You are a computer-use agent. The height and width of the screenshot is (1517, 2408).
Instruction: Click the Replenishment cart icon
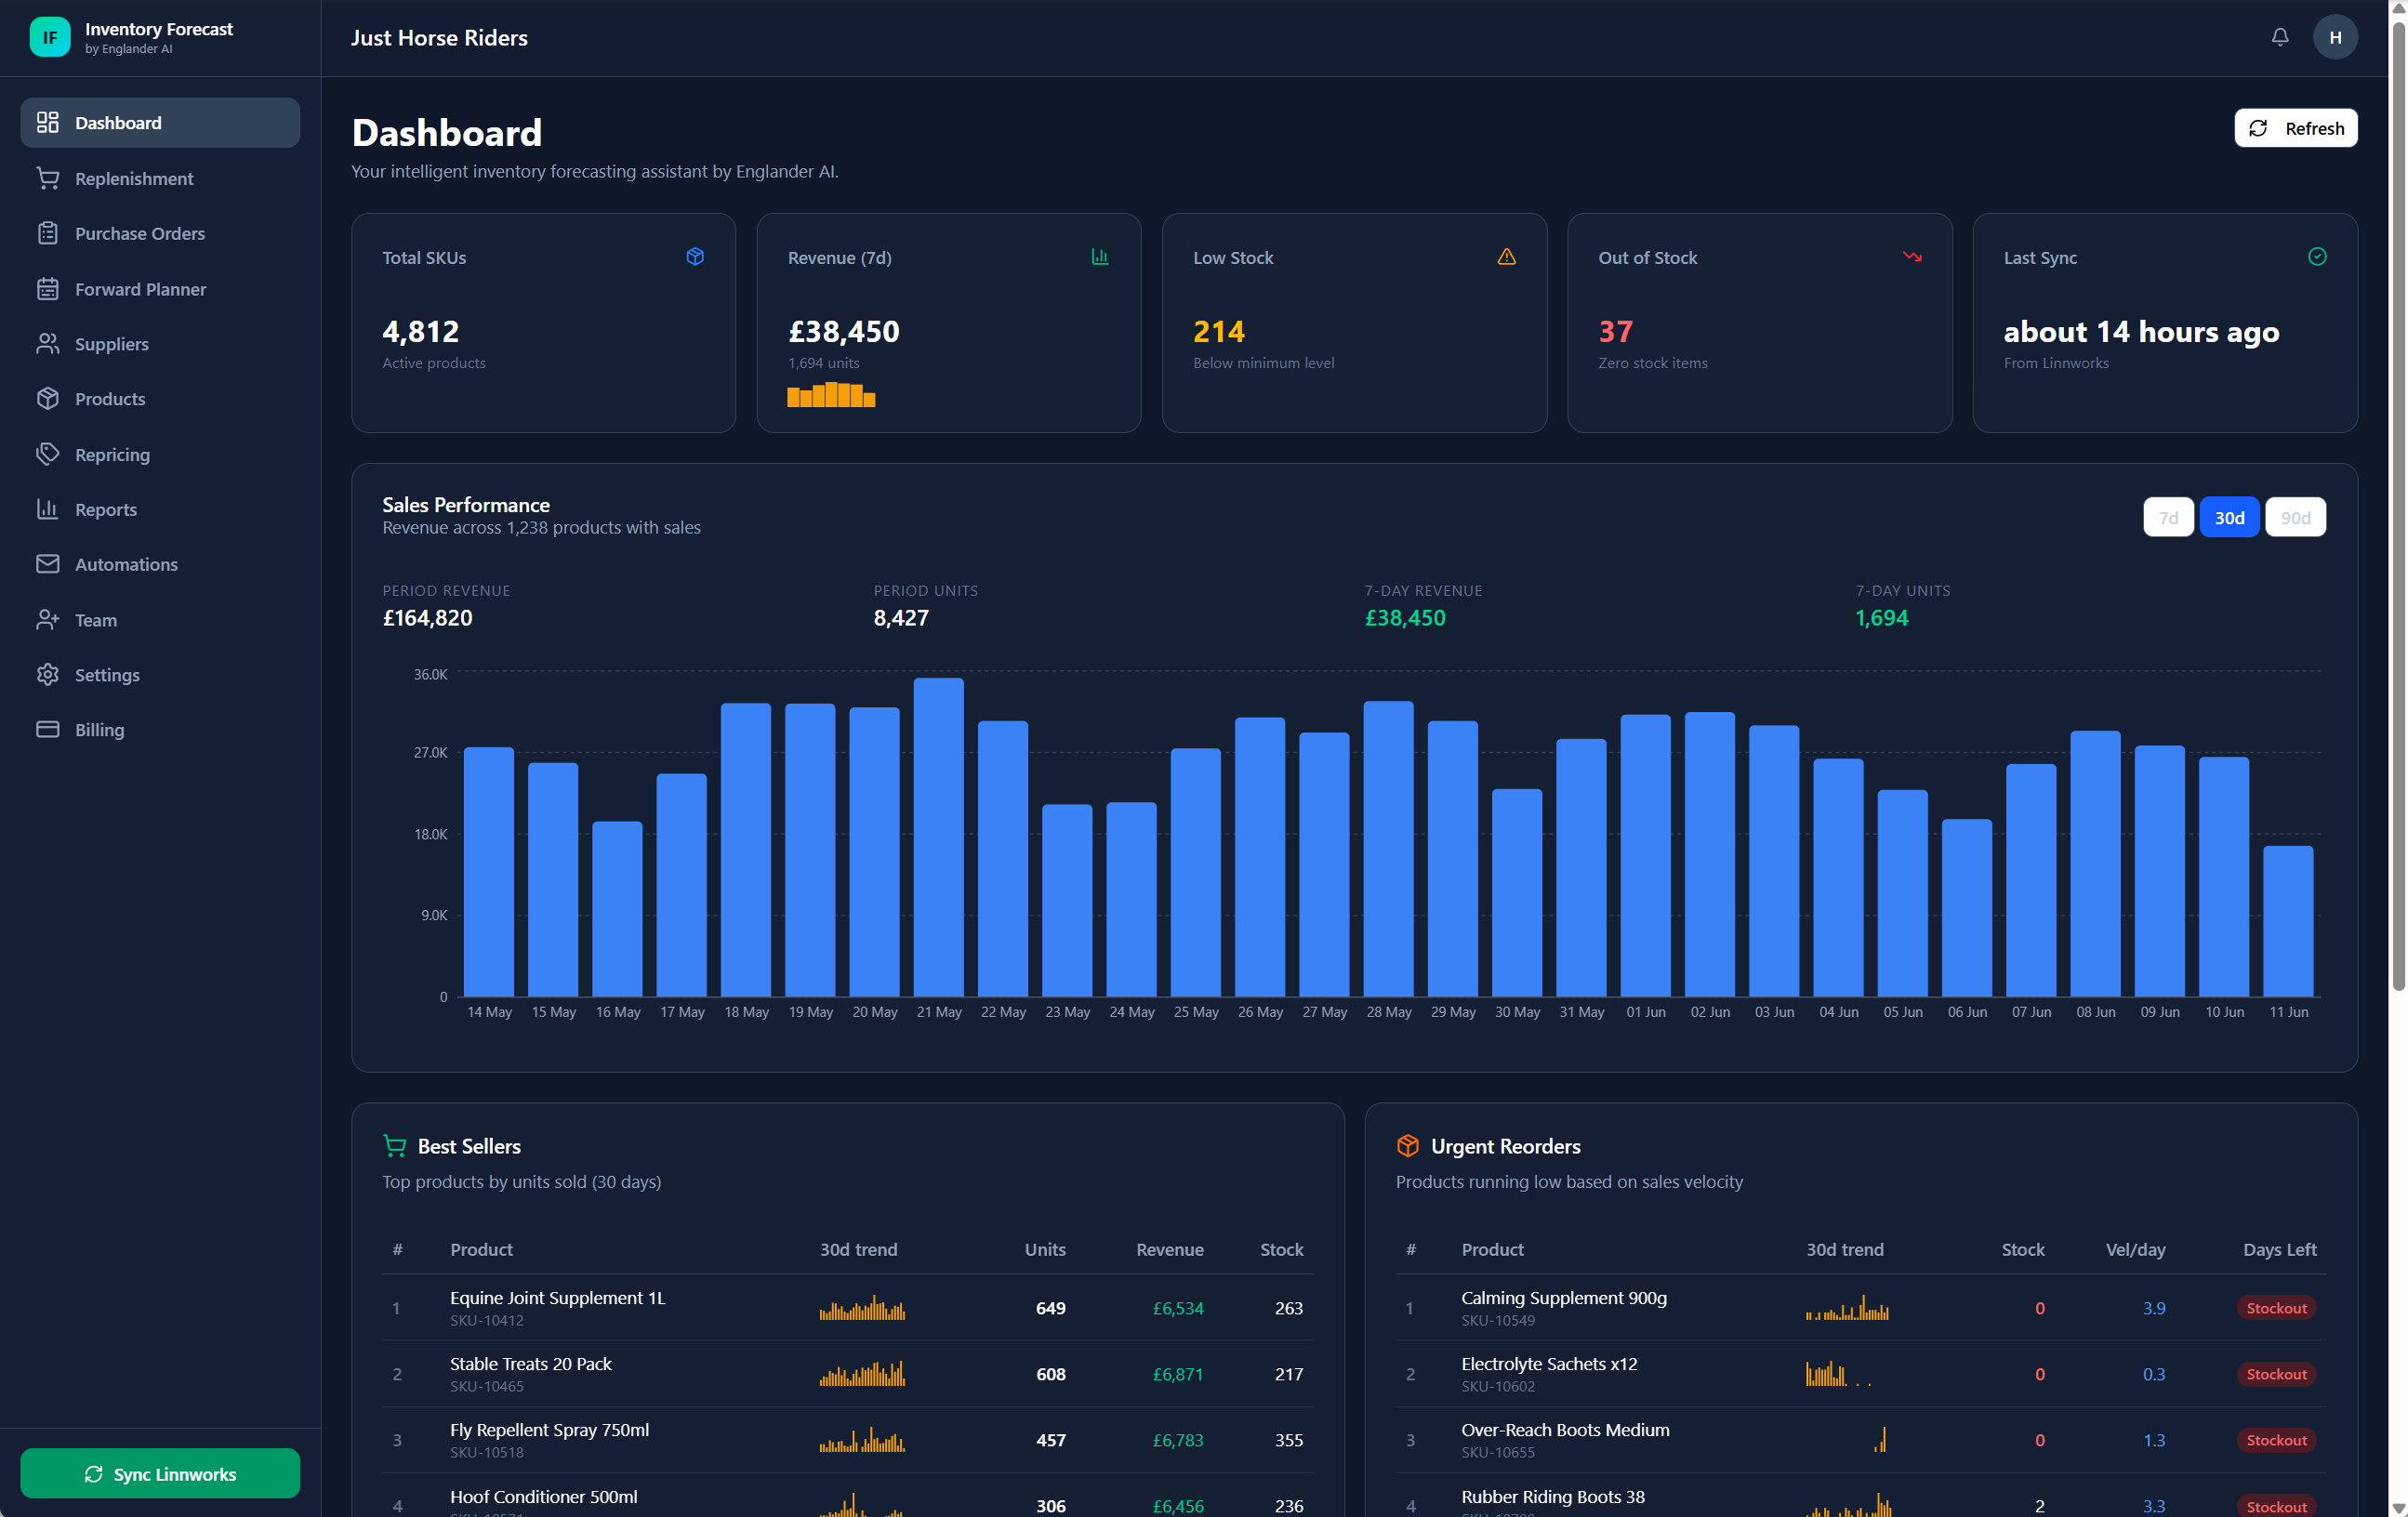(x=48, y=178)
